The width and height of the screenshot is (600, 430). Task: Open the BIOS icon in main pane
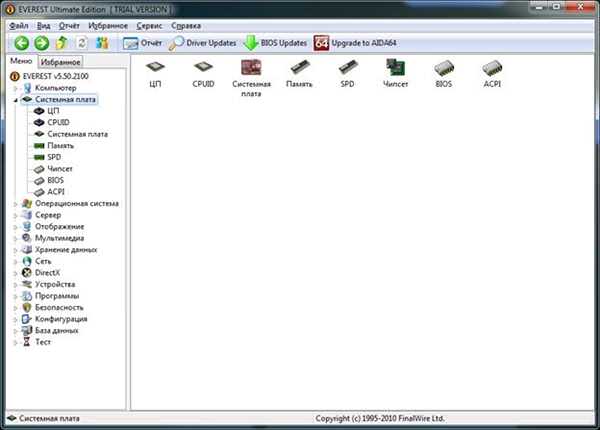(x=444, y=74)
